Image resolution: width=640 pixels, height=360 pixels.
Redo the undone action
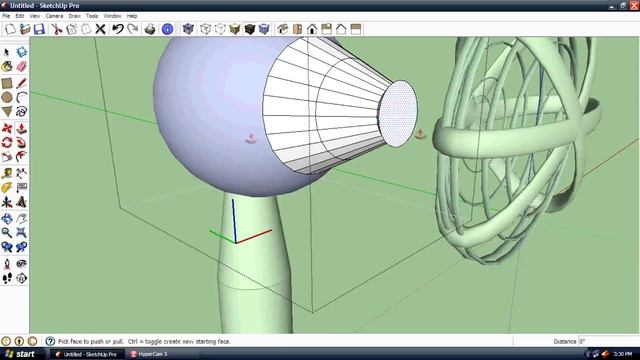133,29
